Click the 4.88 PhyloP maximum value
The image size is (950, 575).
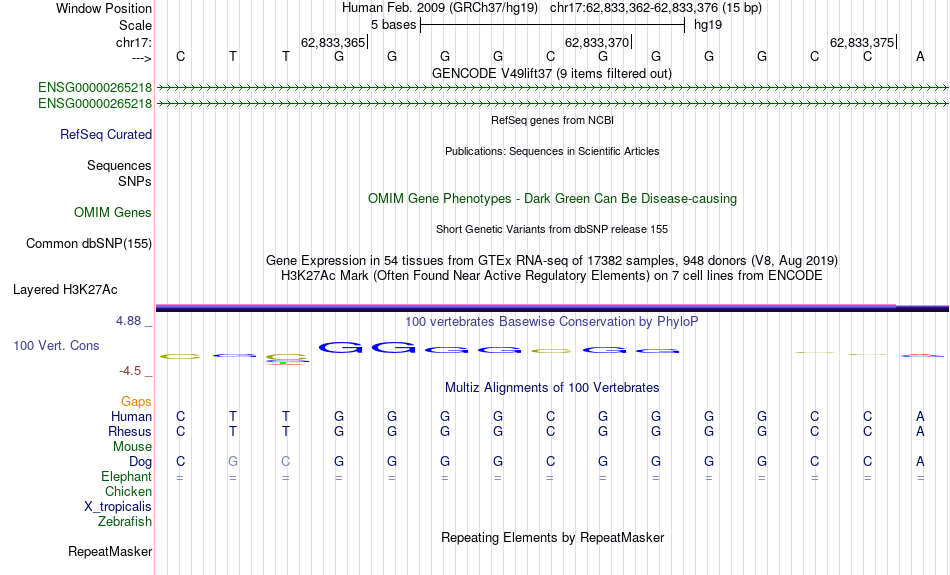click(x=128, y=321)
